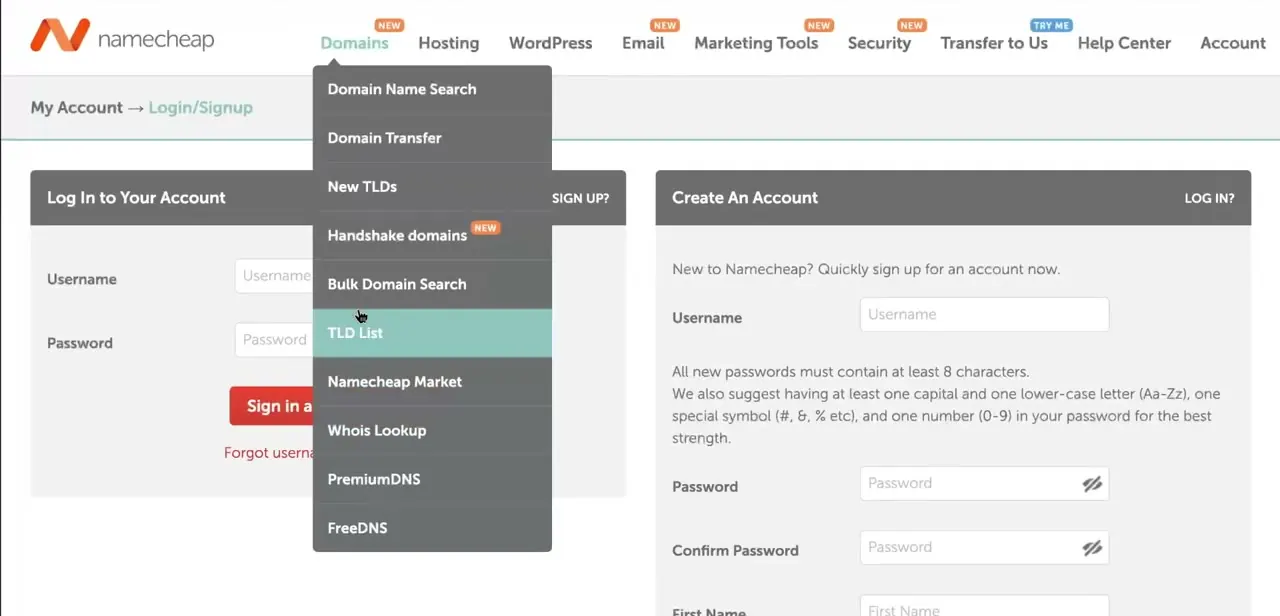Open the Email menu
Image resolution: width=1280 pixels, height=616 pixels.
[x=643, y=43]
